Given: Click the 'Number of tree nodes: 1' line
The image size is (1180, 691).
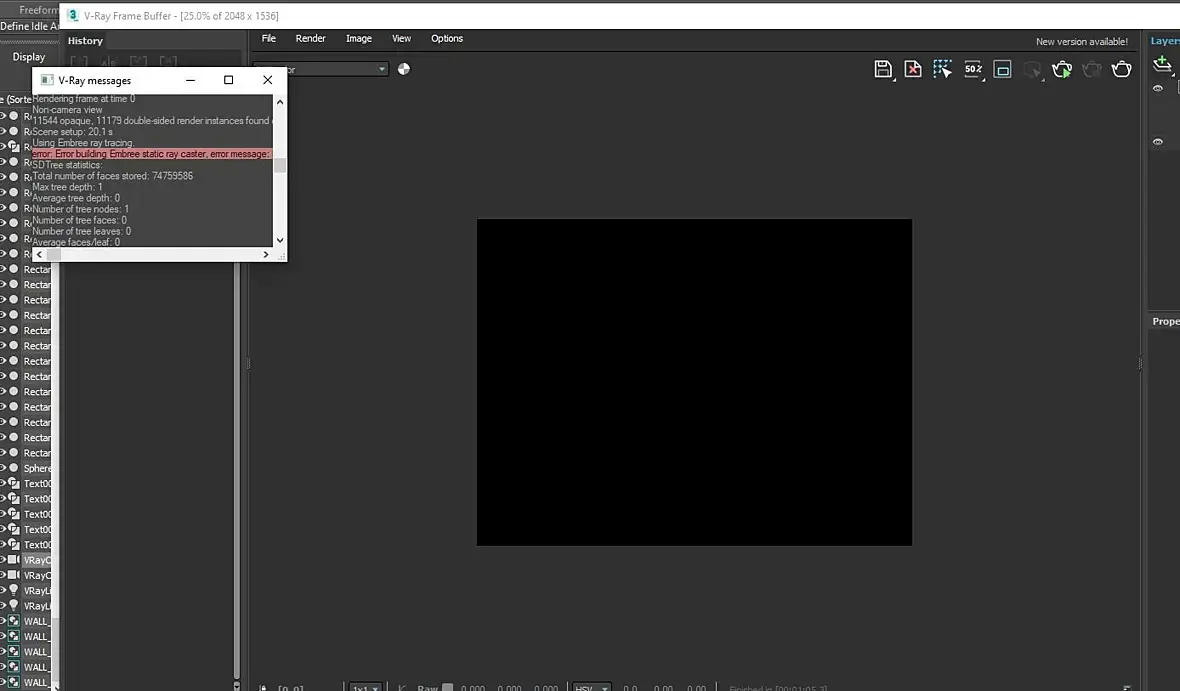Looking at the screenshot, I should [81, 209].
